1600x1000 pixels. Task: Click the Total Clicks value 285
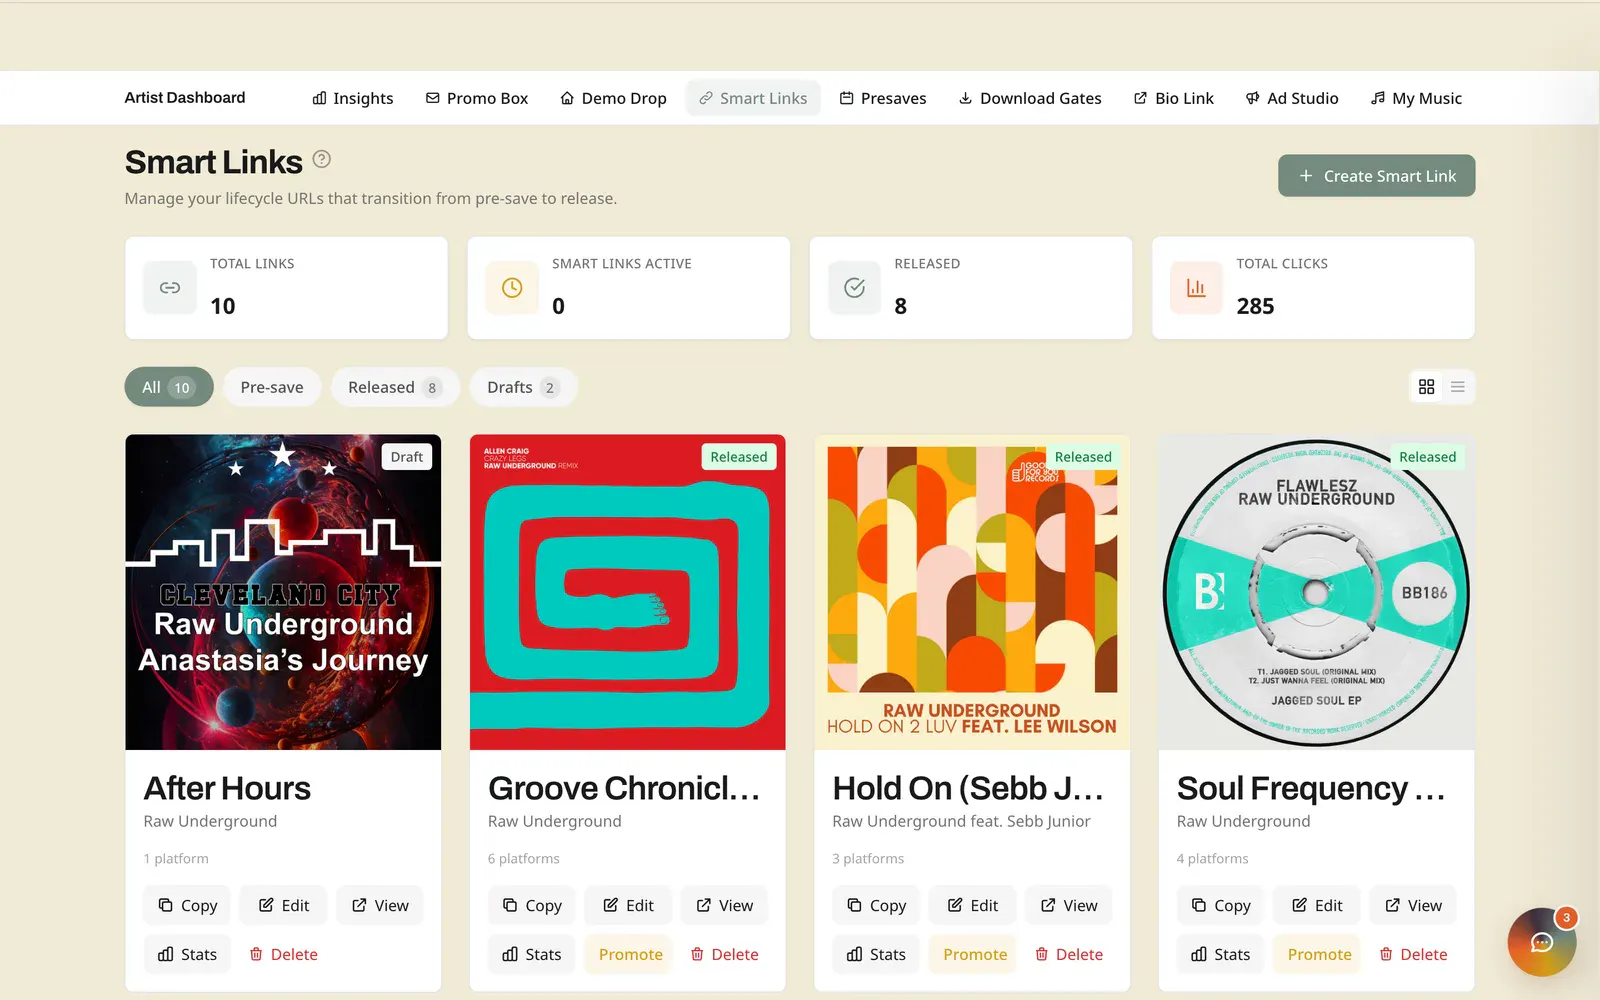[1255, 306]
